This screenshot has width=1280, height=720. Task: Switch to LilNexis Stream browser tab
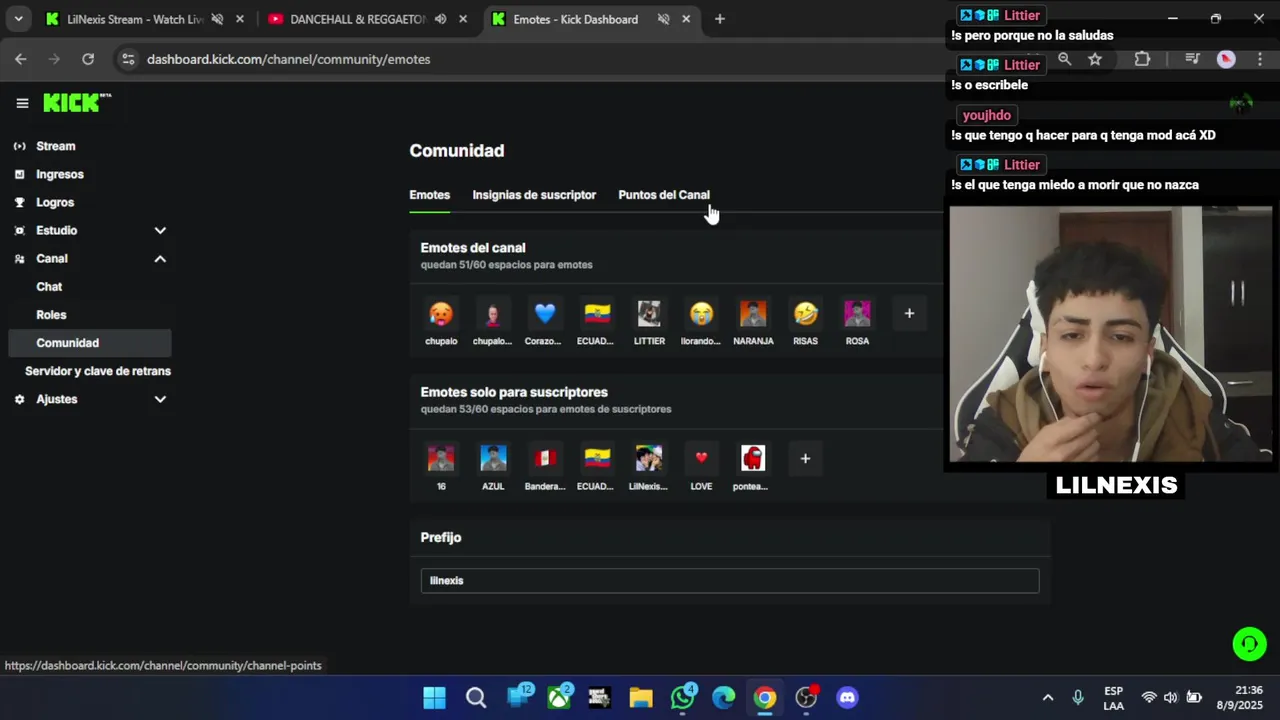[134, 19]
